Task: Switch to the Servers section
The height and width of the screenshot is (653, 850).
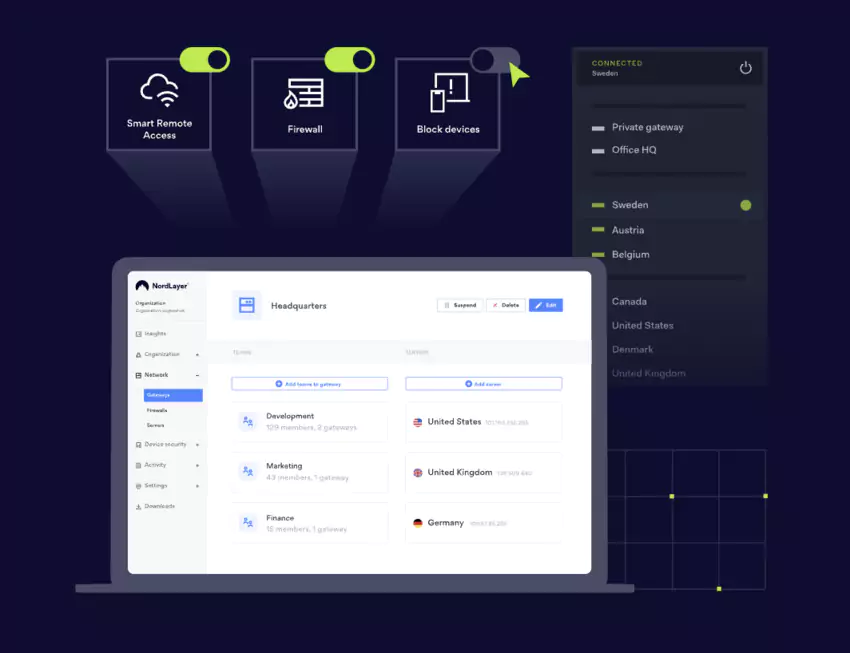Action: [x=156, y=424]
